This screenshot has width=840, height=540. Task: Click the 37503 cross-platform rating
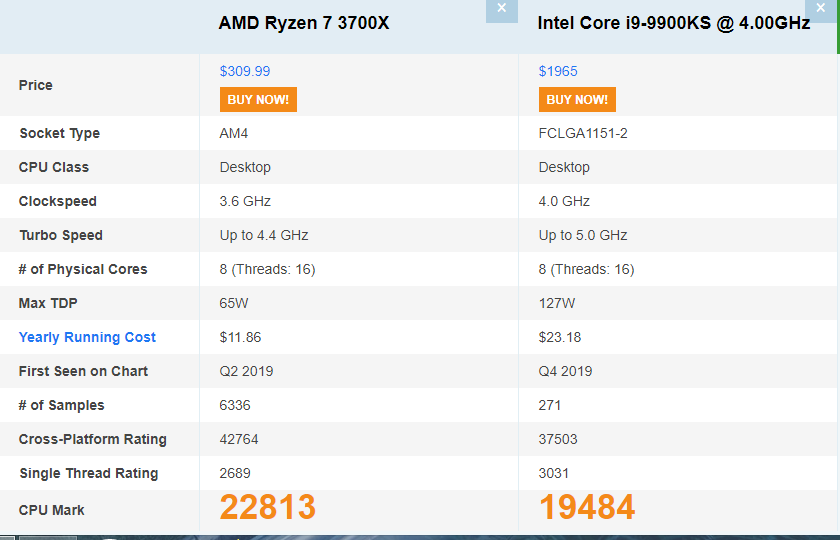tap(558, 439)
